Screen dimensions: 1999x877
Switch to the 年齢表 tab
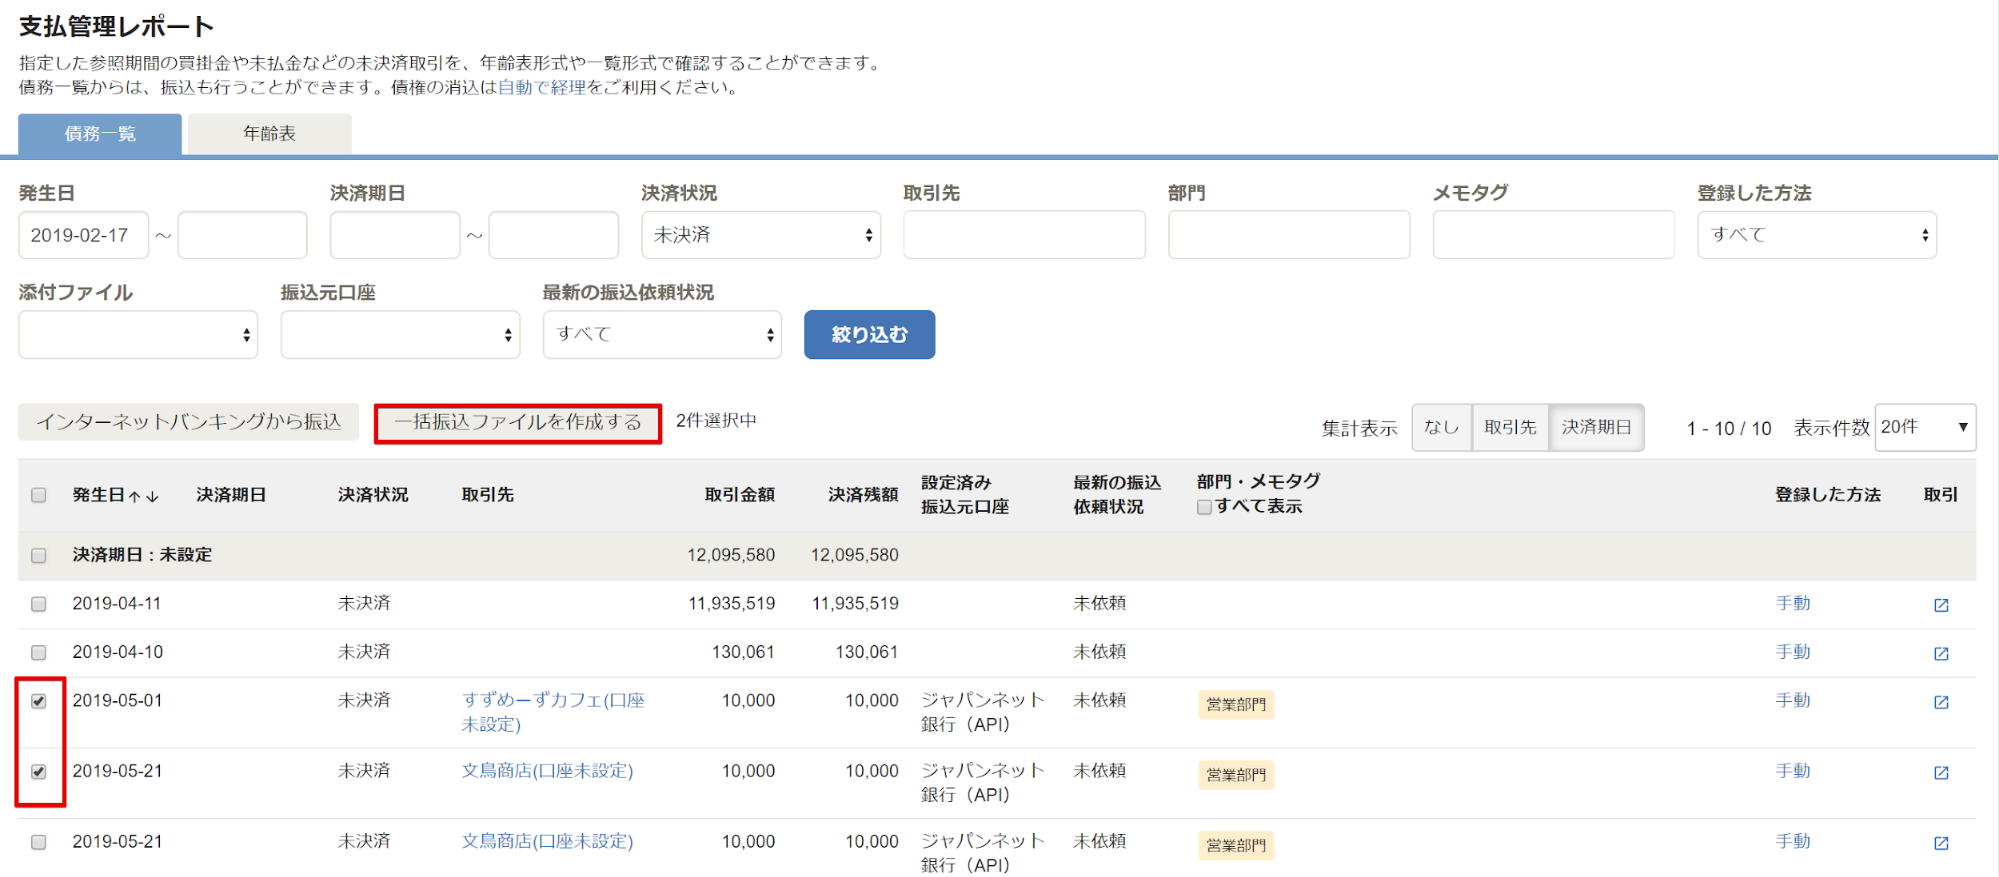tap(269, 134)
